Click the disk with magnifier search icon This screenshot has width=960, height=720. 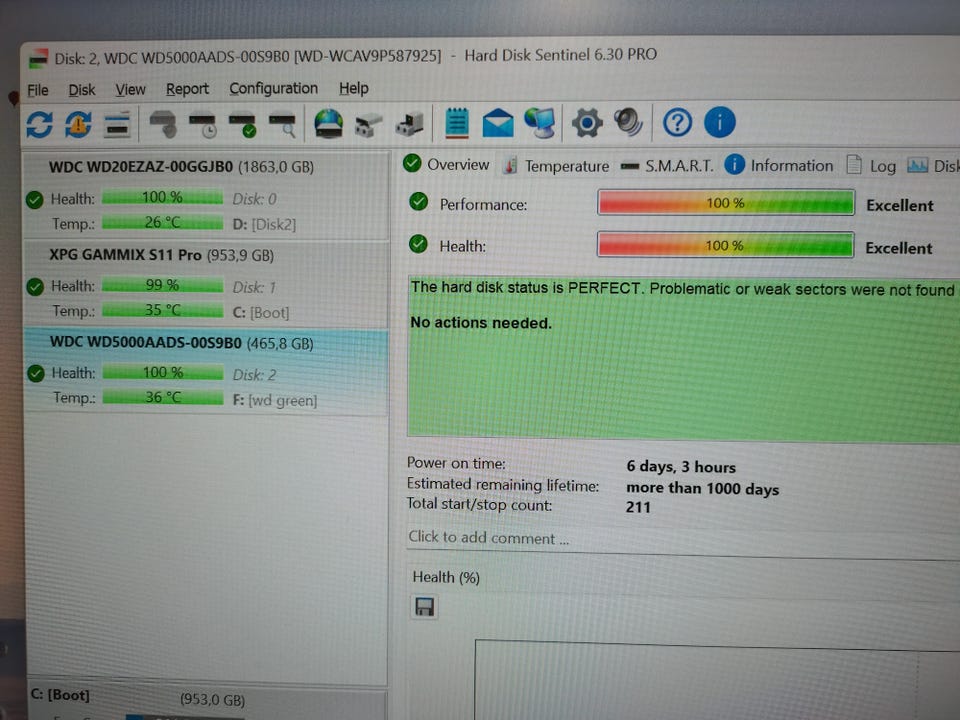coord(282,126)
